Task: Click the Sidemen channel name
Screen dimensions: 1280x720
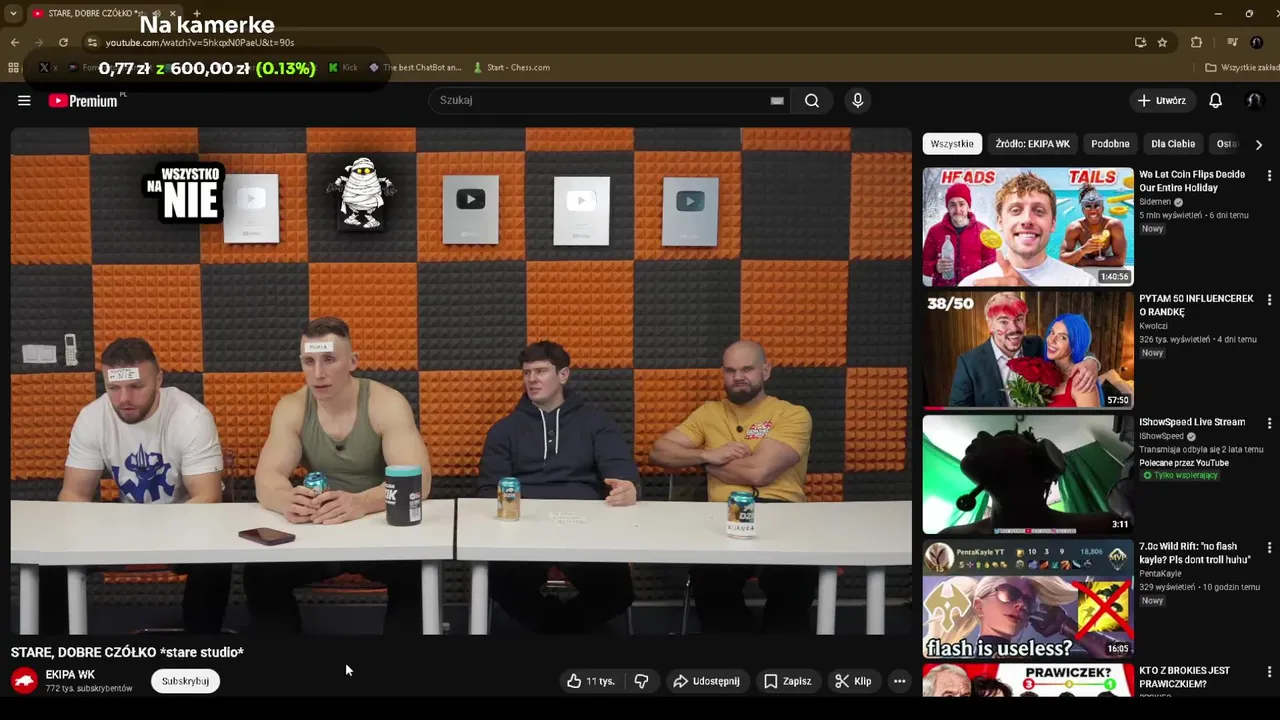Action: point(1155,202)
